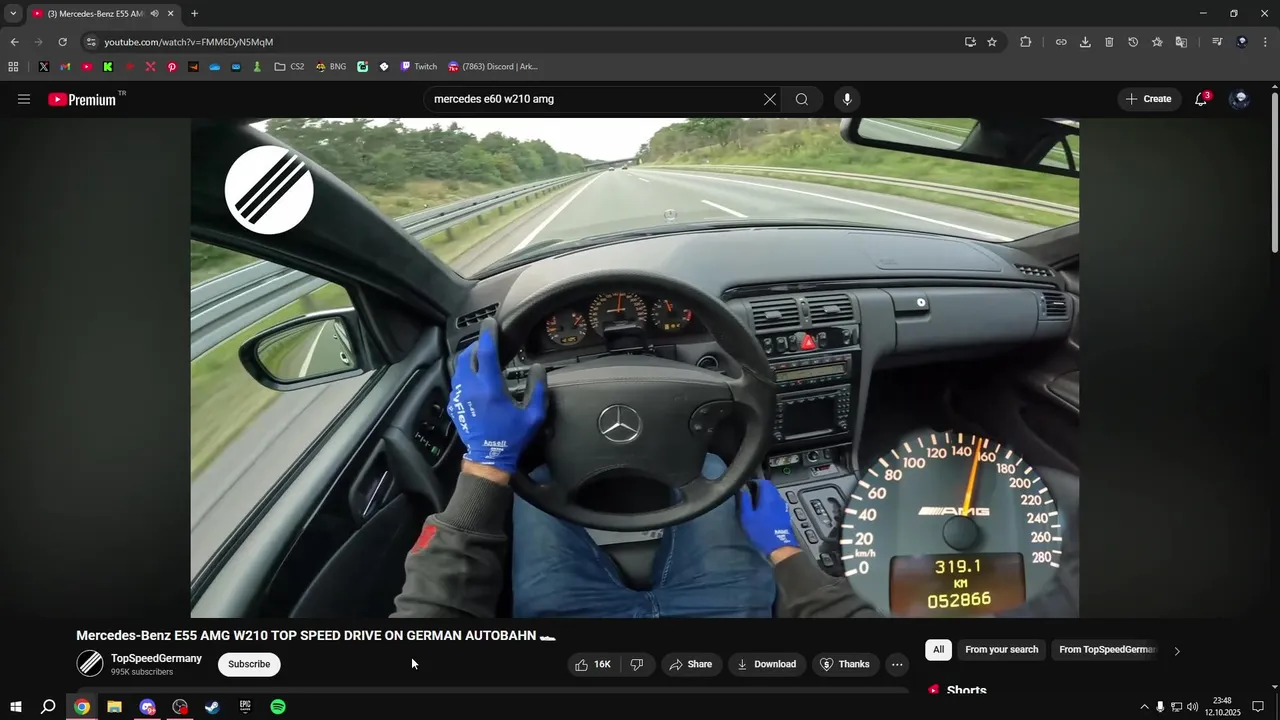Open the CS2 bookmarks folder

(289, 67)
